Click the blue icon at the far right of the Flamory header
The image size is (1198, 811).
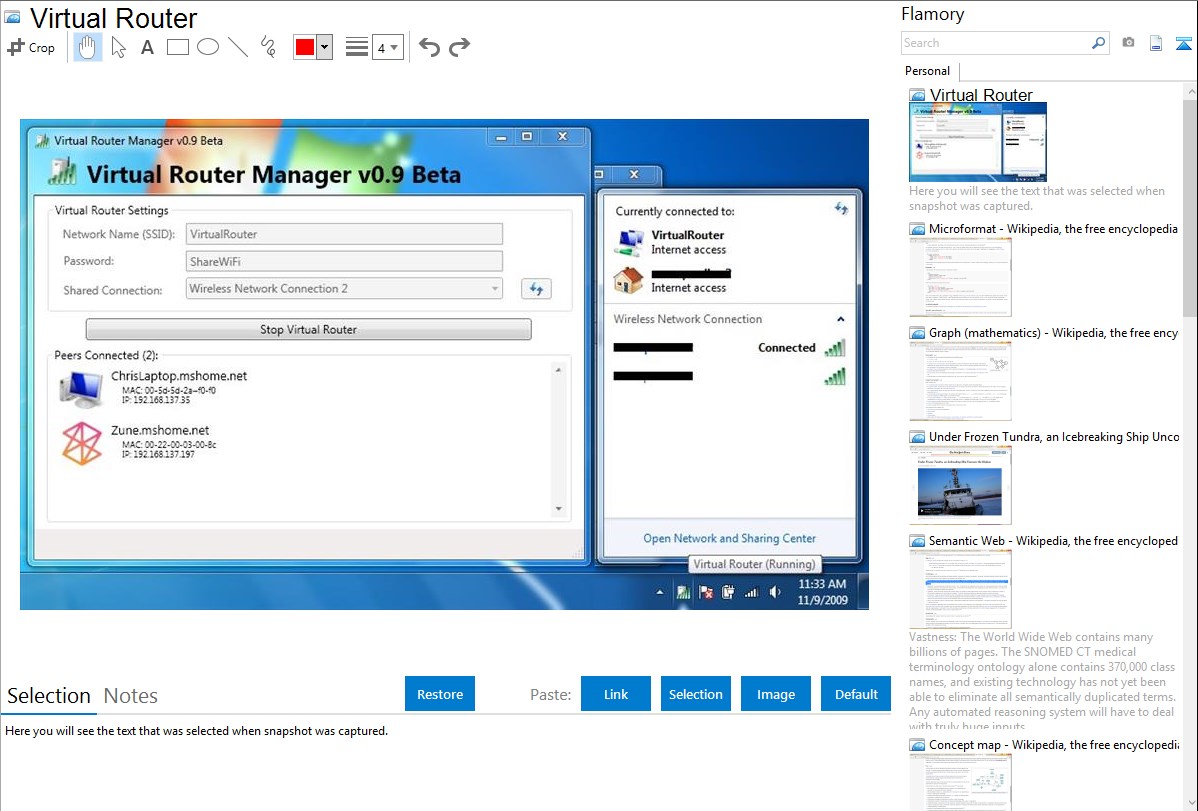point(1183,43)
